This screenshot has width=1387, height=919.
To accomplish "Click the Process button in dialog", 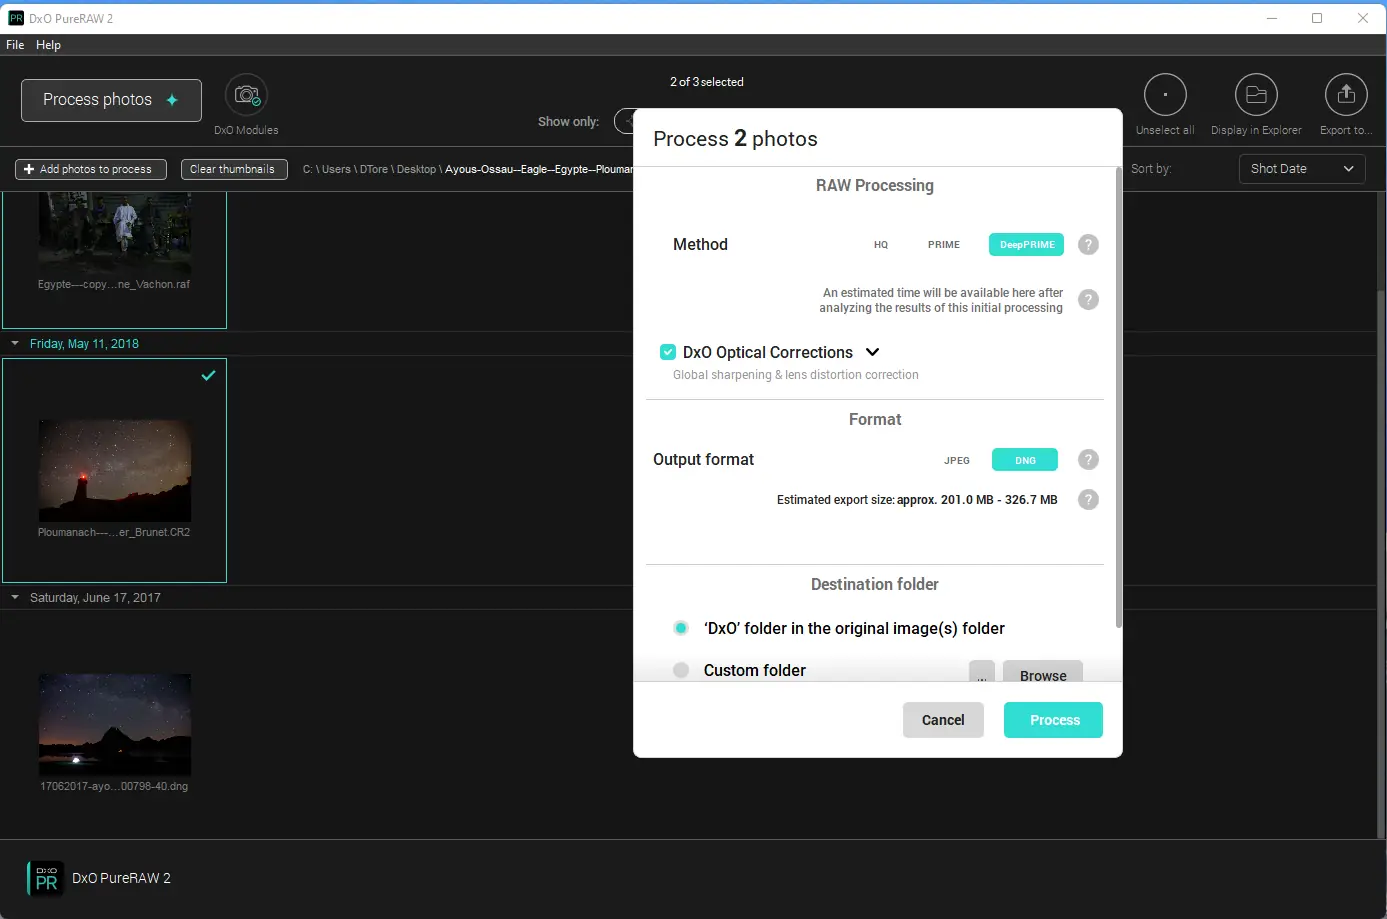I will [1053, 720].
